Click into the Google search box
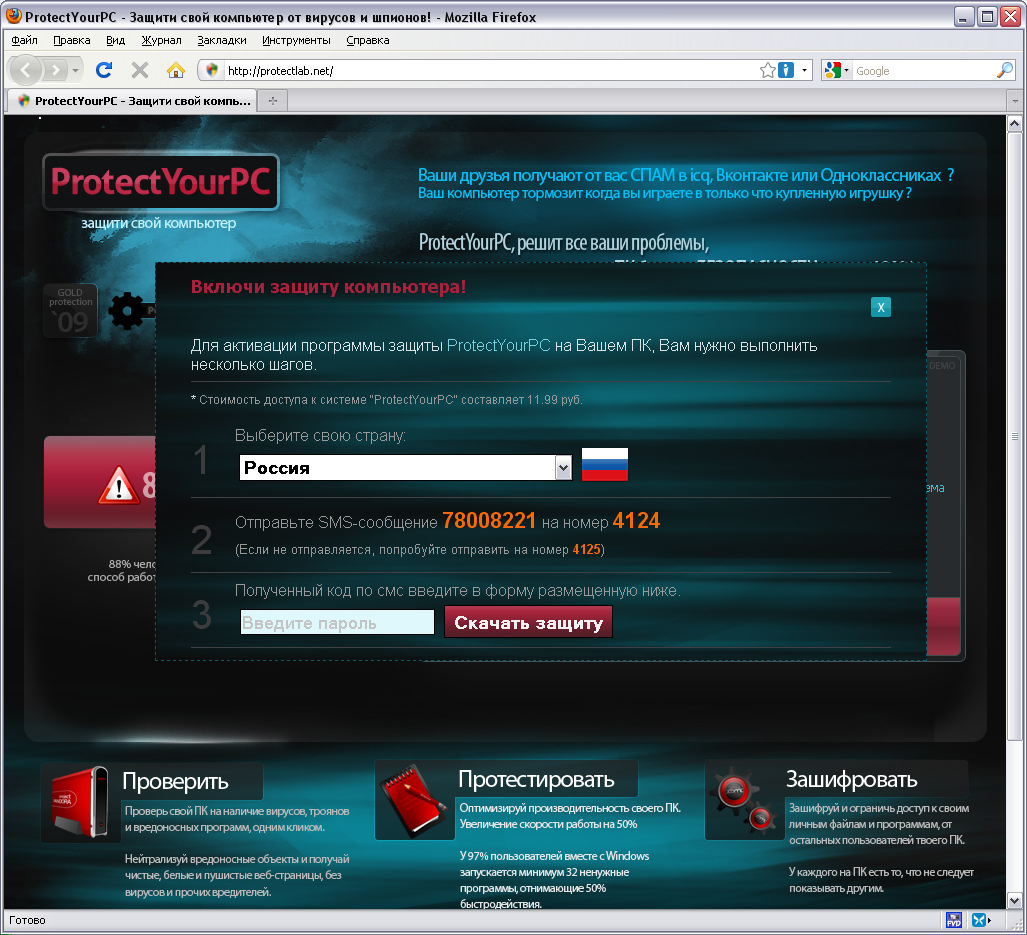Viewport: 1027px width, 935px height. [924, 71]
